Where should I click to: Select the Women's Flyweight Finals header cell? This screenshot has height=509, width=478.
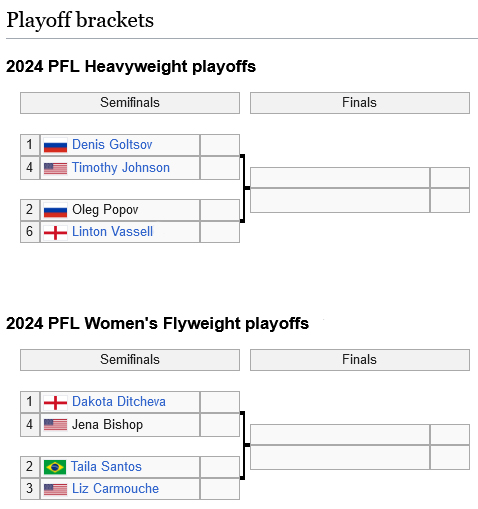click(x=360, y=360)
